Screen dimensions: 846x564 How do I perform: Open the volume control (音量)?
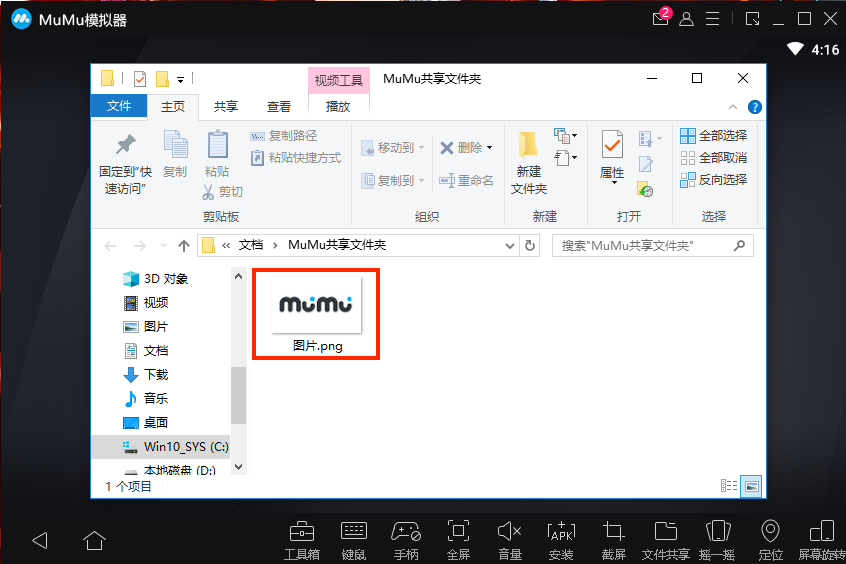pos(509,541)
